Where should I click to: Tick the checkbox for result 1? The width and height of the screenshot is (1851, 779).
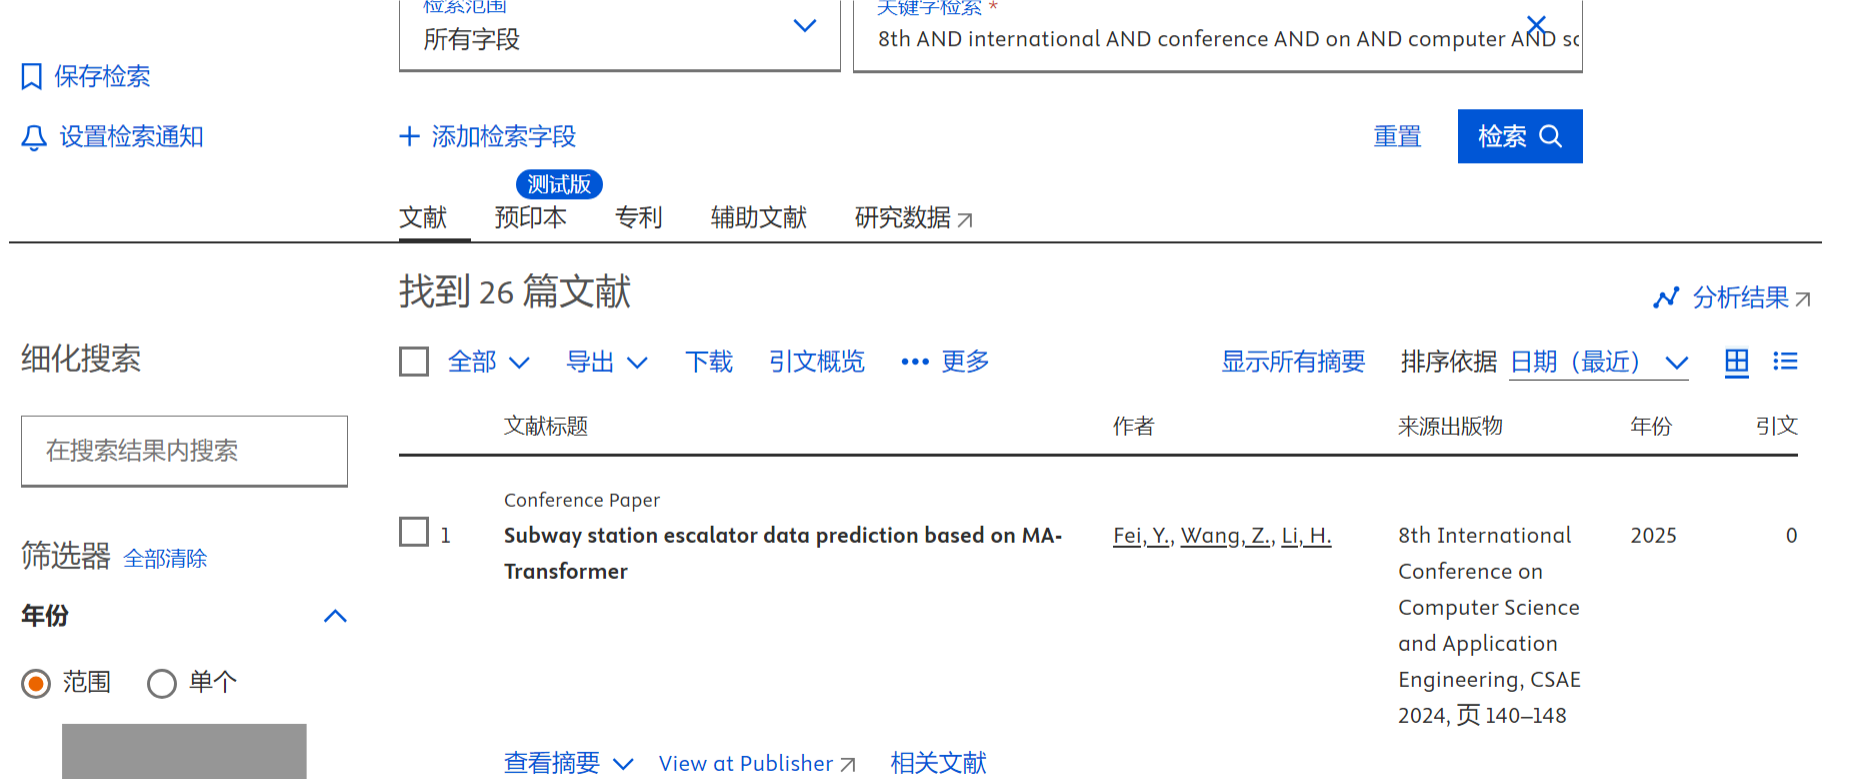tap(414, 532)
